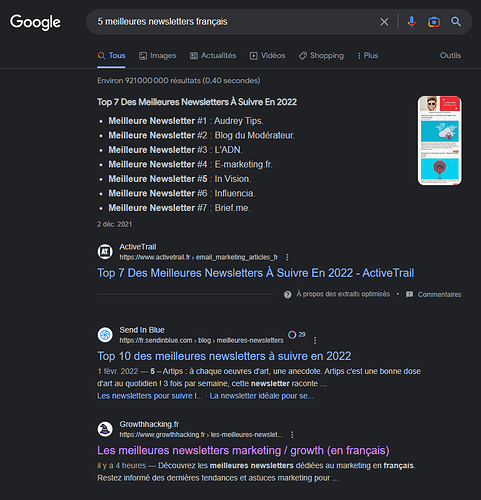Clear the search query with the X icon
Viewport: 481px width, 500px height.
[384, 22]
